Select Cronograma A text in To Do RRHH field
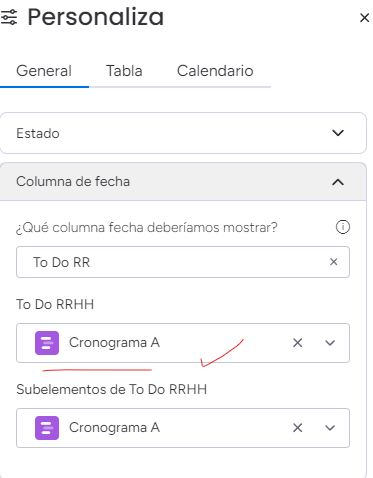This screenshot has height=478, width=373. tap(114, 343)
